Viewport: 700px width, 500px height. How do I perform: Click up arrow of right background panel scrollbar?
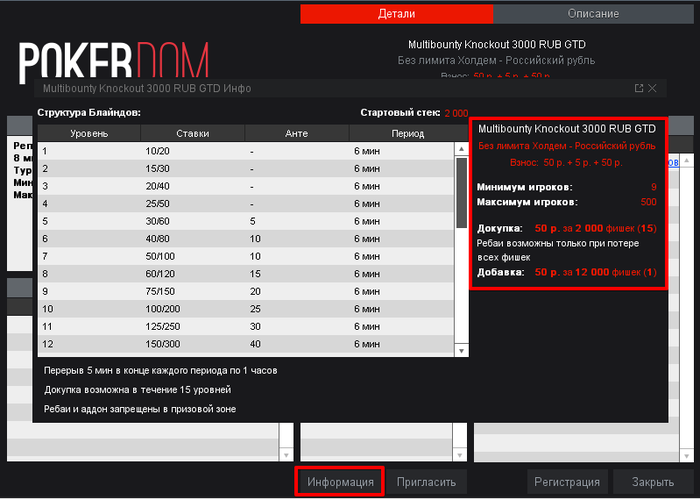[x=687, y=160]
